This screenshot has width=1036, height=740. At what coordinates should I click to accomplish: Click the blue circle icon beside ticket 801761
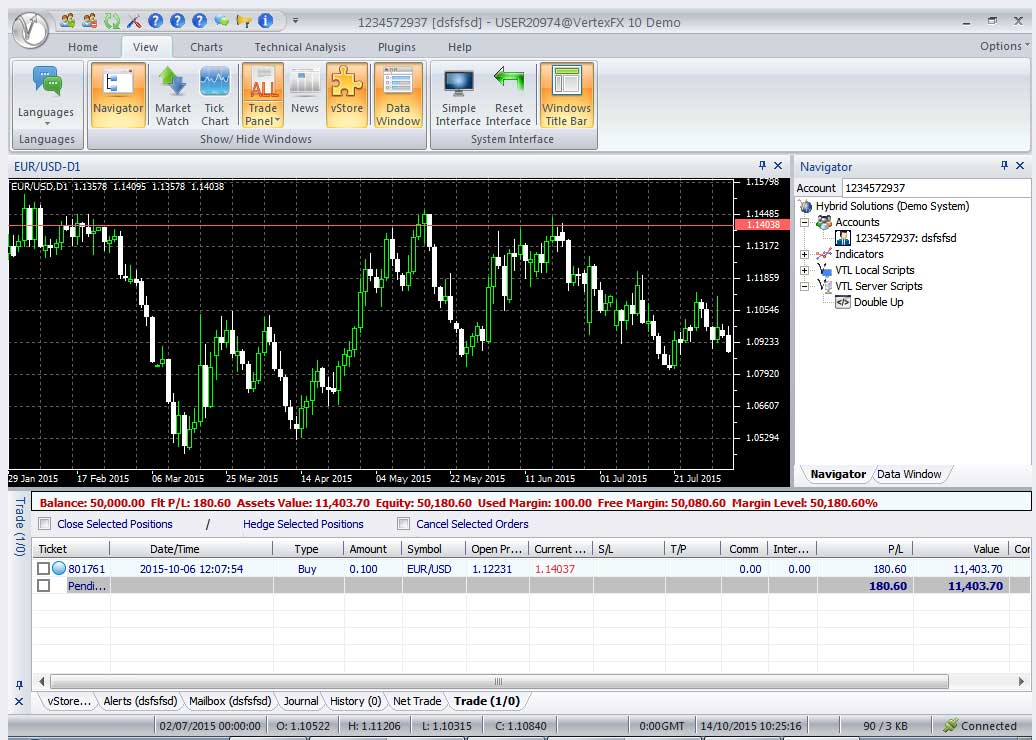pos(59,568)
